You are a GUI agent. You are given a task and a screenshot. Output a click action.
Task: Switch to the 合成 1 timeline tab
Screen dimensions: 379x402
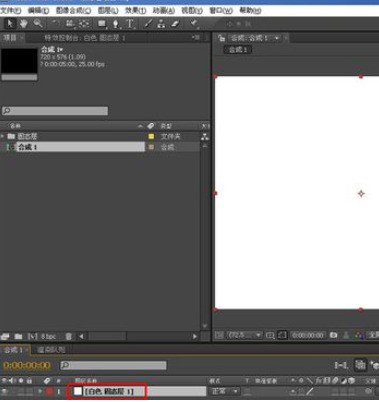pos(15,350)
